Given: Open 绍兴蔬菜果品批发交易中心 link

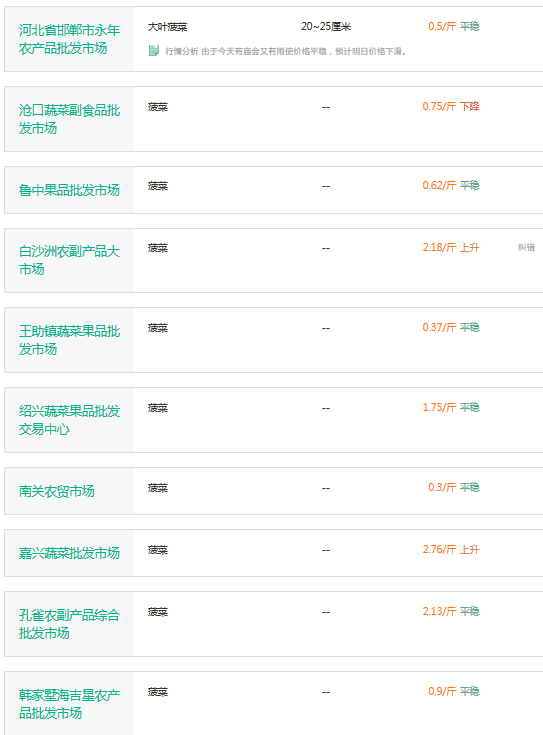Looking at the screenshot, I should point(69,420).
